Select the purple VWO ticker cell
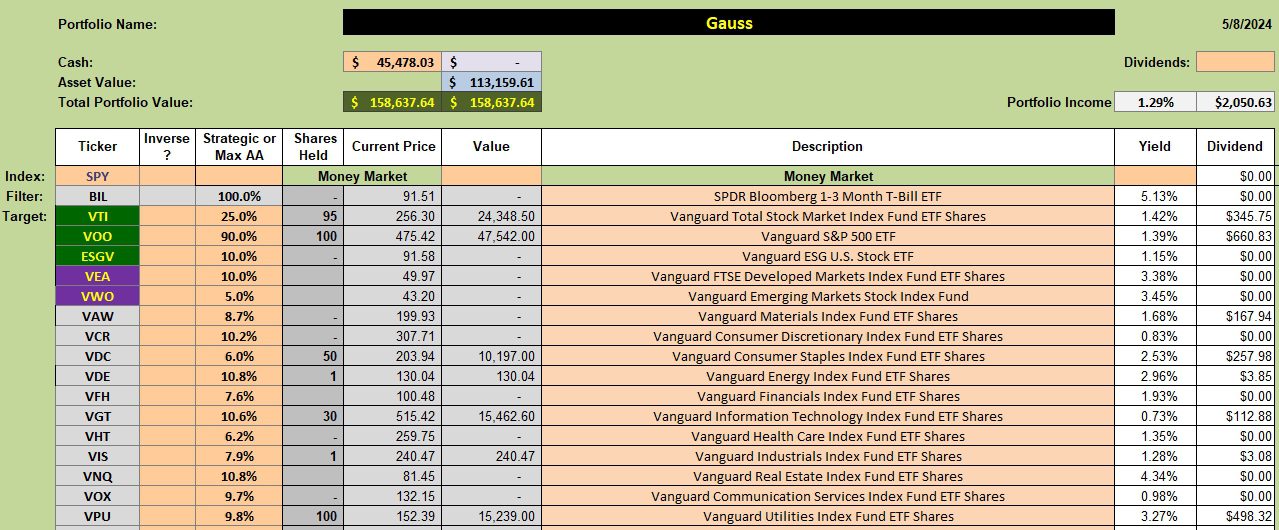 98,296
